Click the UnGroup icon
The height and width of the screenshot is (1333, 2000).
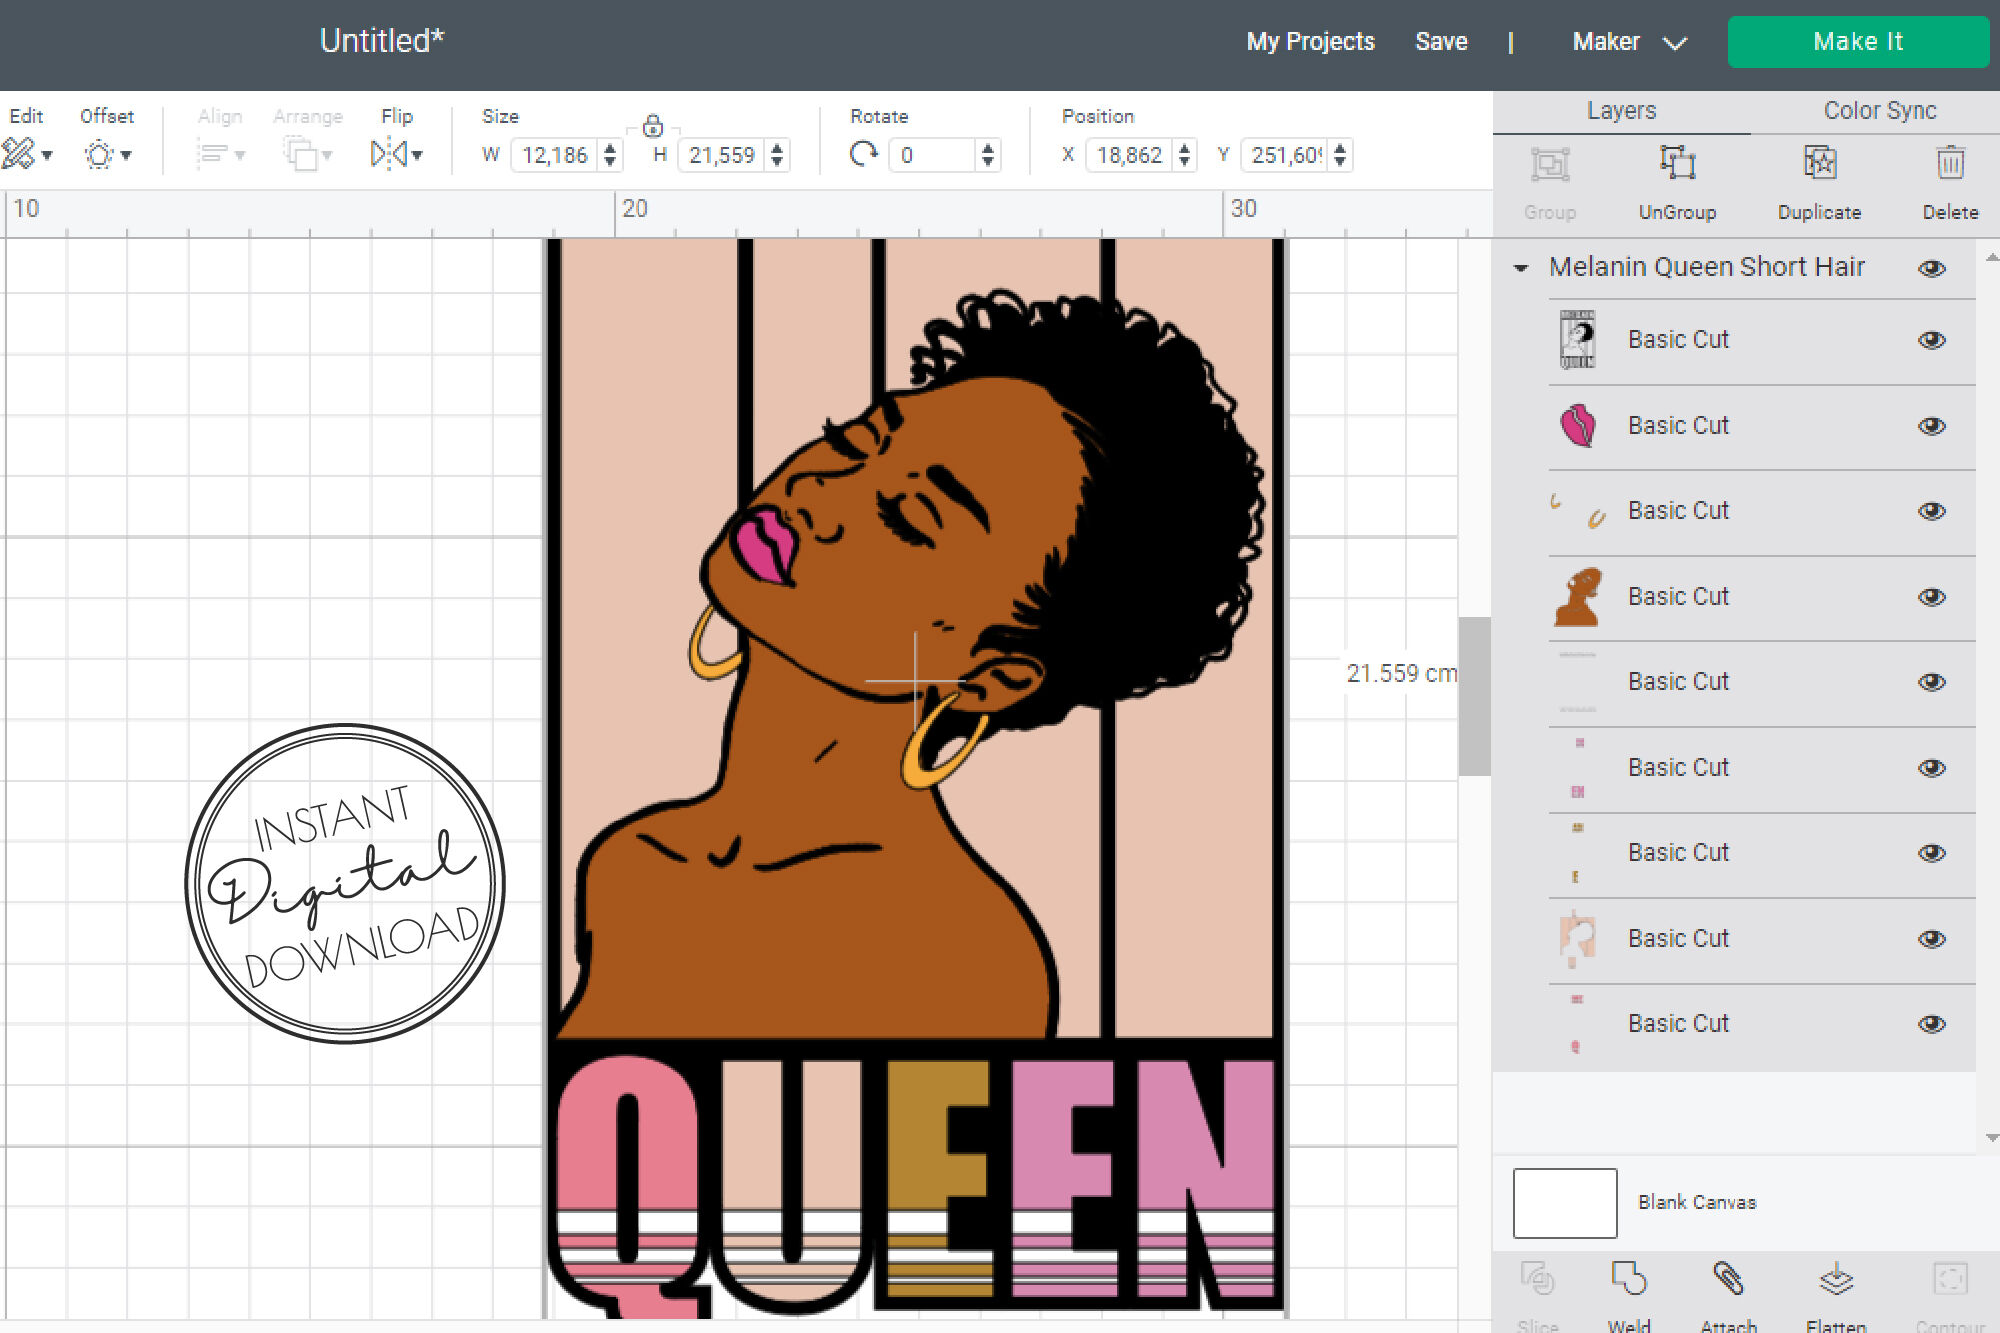1677,163
